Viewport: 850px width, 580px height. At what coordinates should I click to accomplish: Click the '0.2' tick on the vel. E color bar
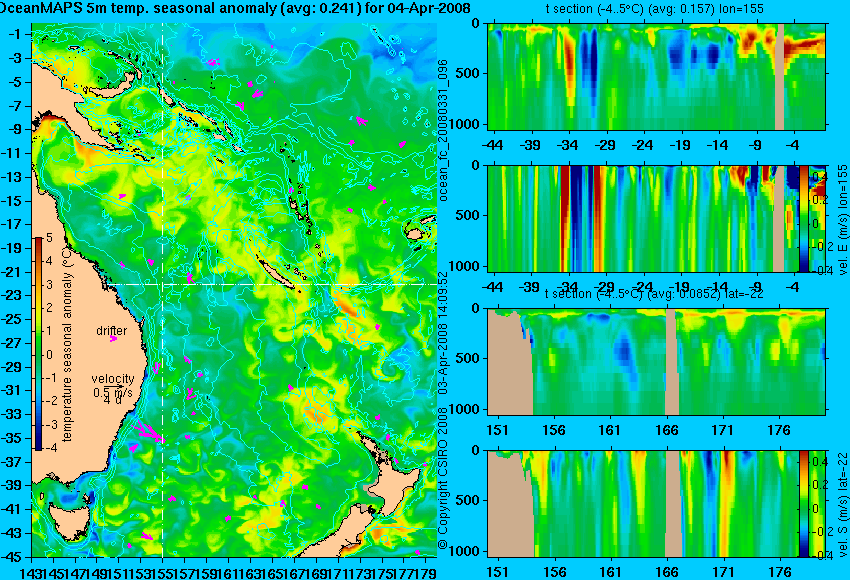(819, 200)
